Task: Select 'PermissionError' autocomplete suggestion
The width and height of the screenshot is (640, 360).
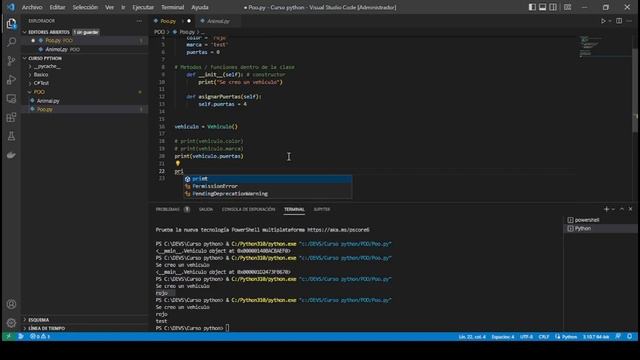Action: pos(267,186)
